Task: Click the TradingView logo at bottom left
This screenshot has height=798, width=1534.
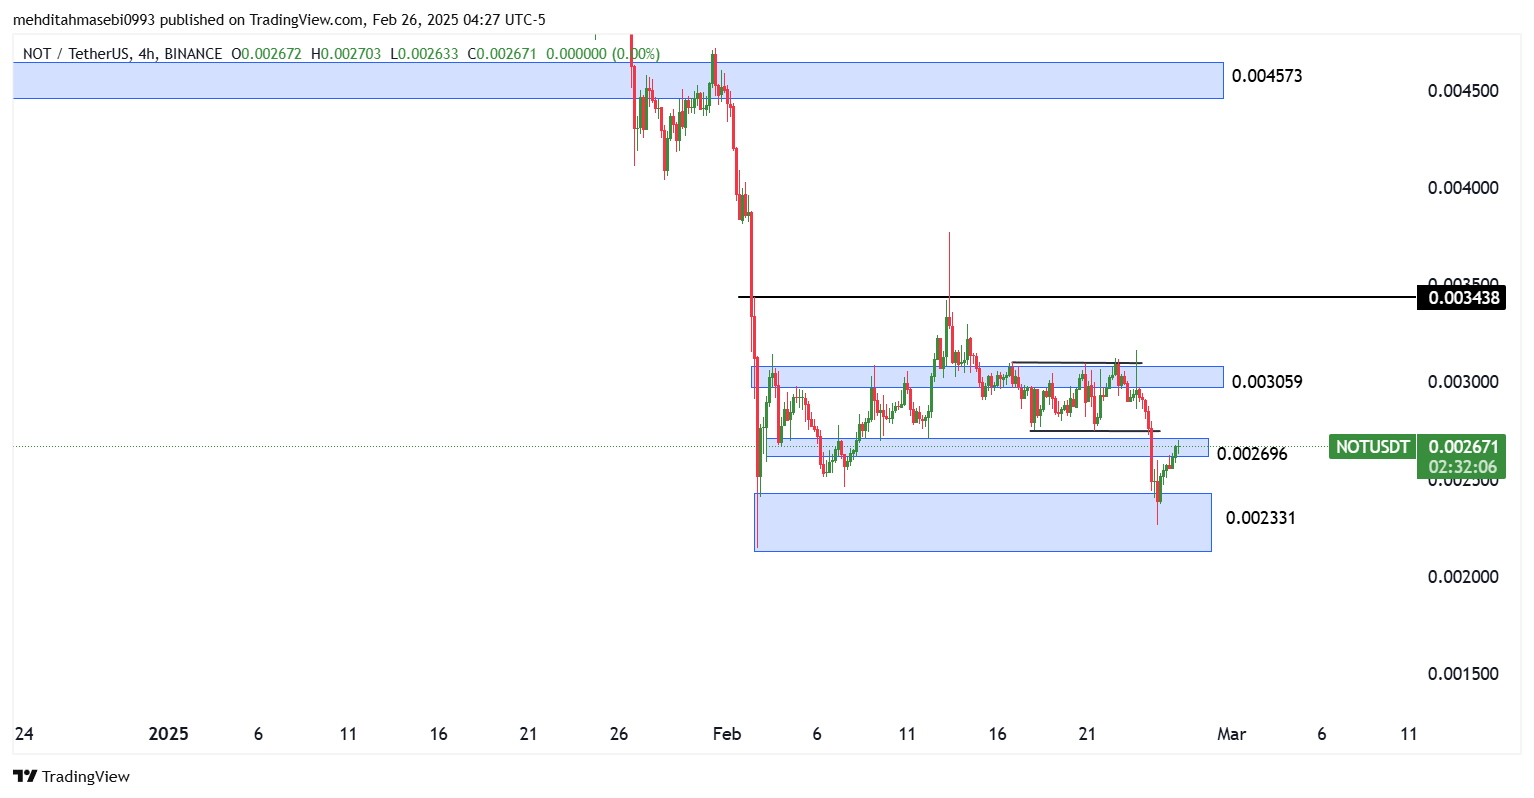Action: point(71,776)
